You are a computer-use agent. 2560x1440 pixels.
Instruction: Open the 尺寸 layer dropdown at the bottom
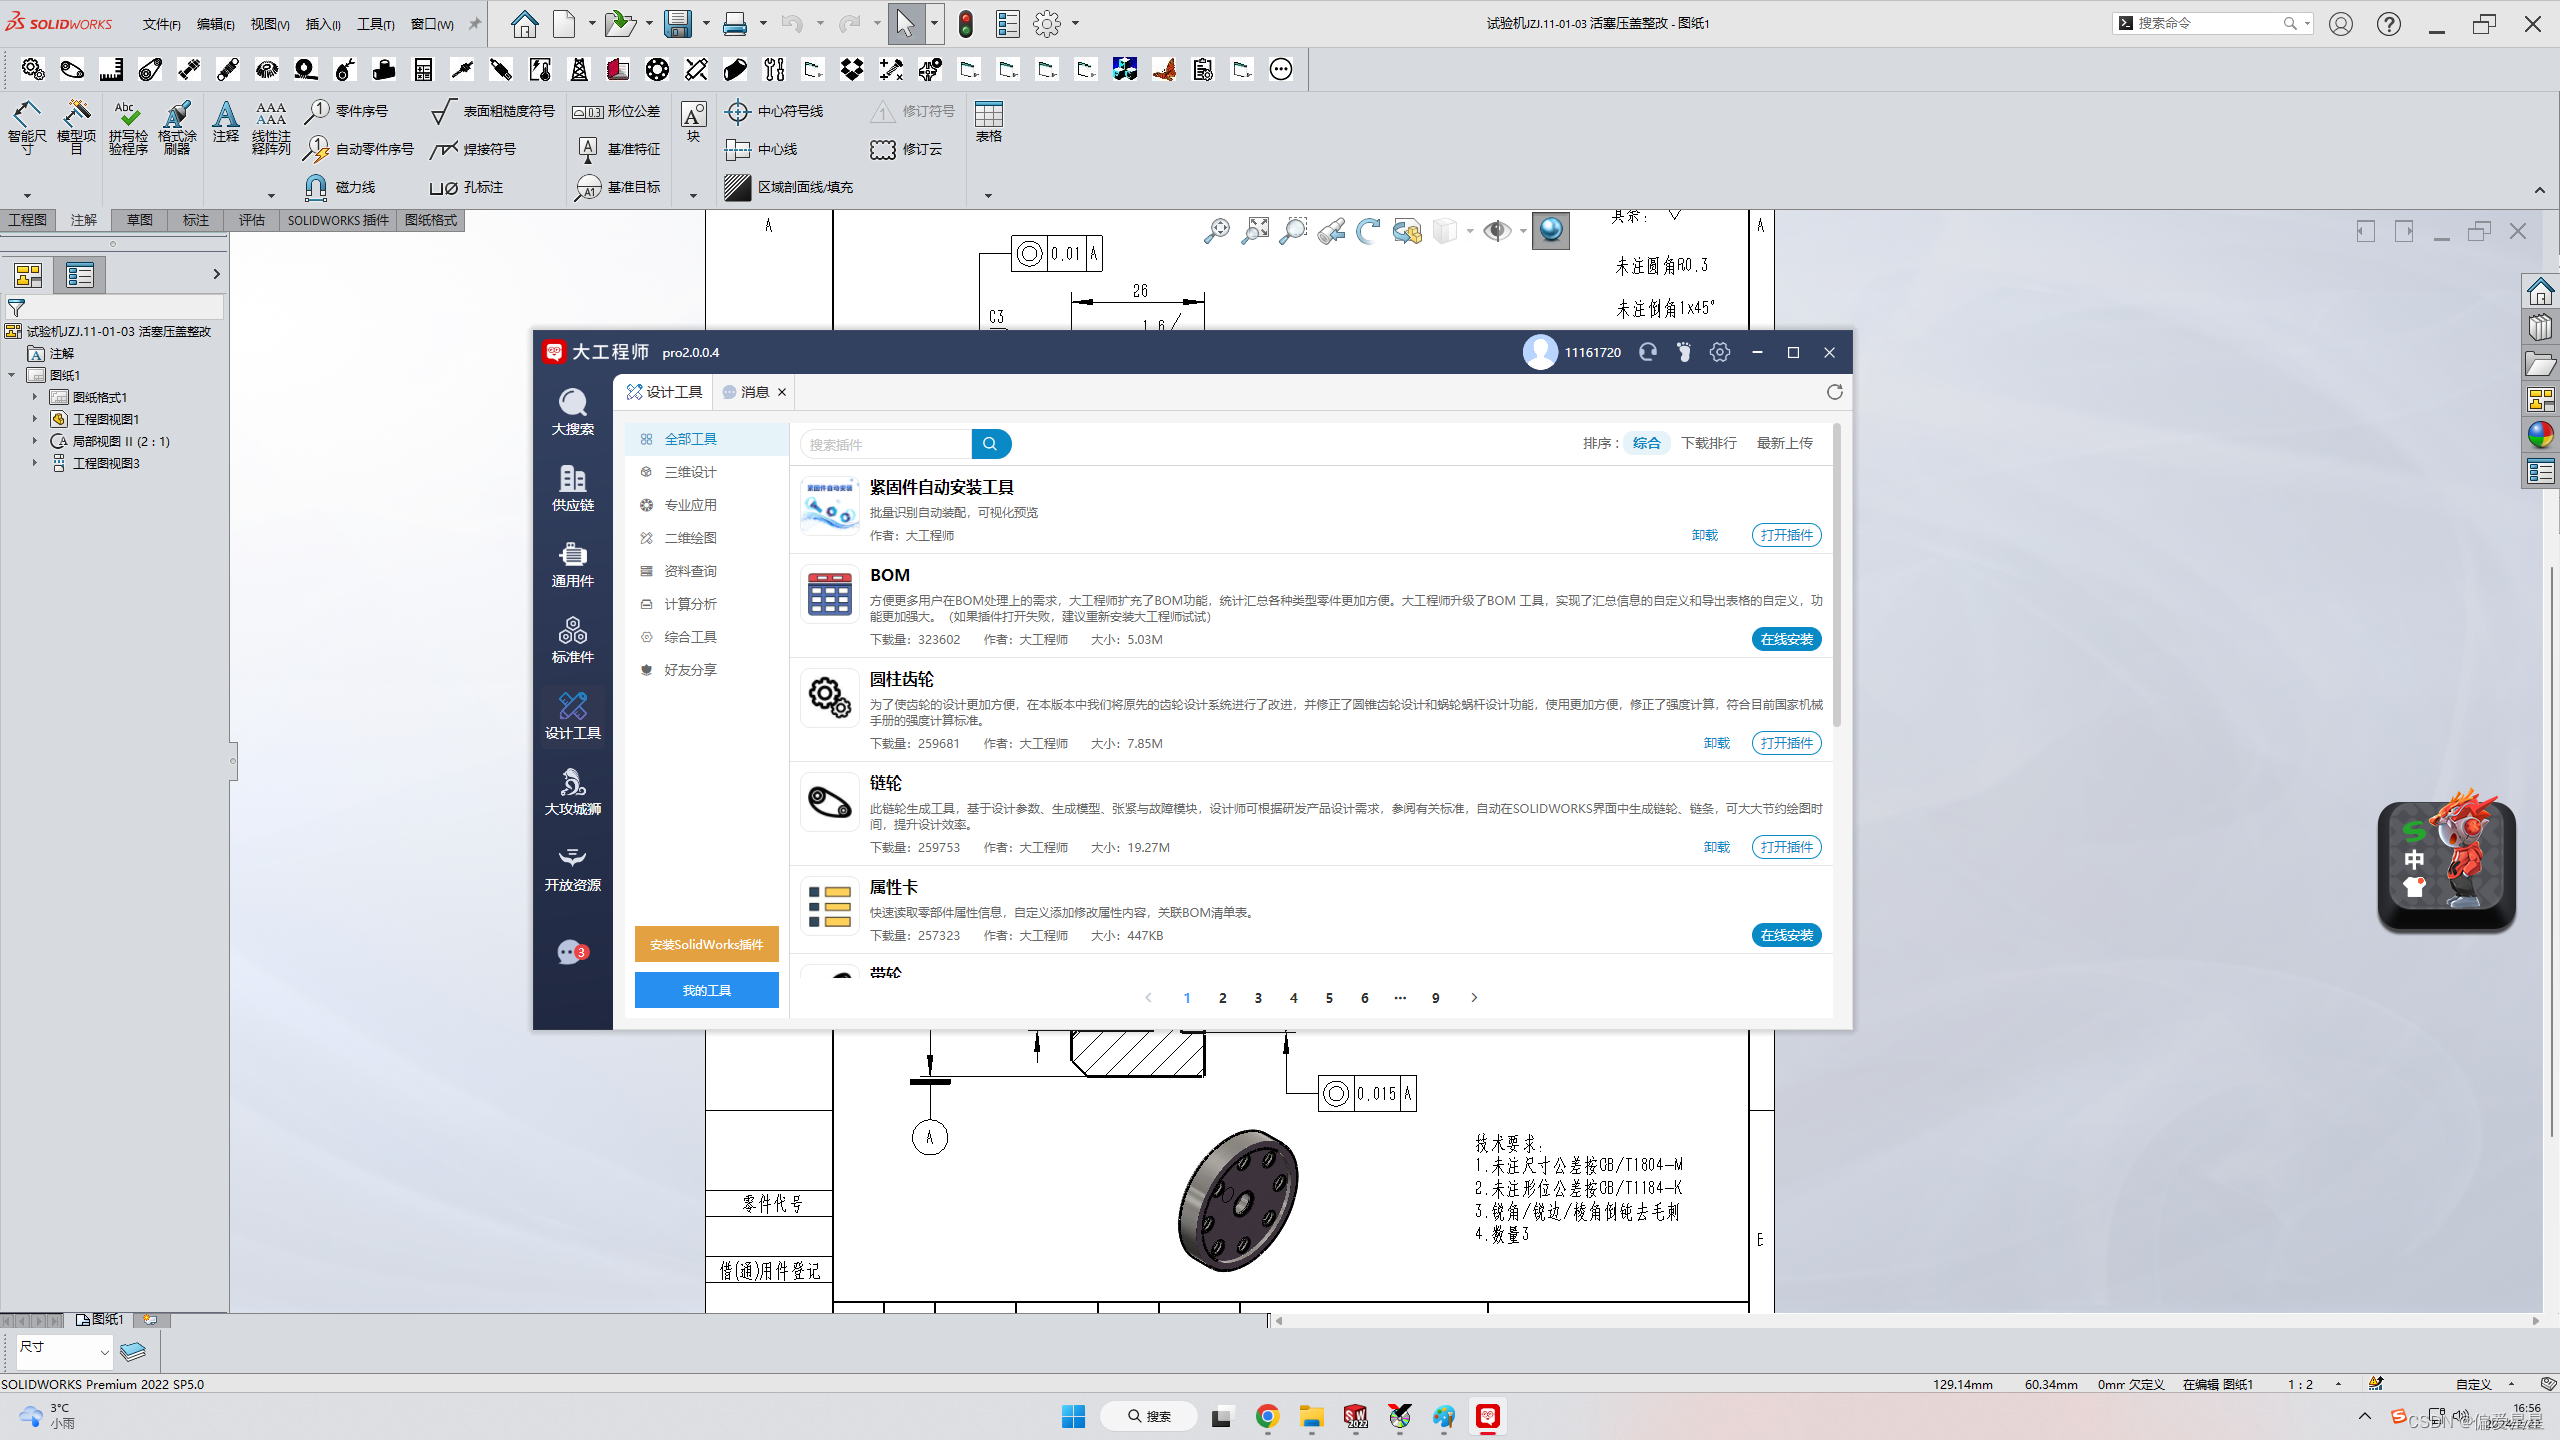(x=104, y=1352)
